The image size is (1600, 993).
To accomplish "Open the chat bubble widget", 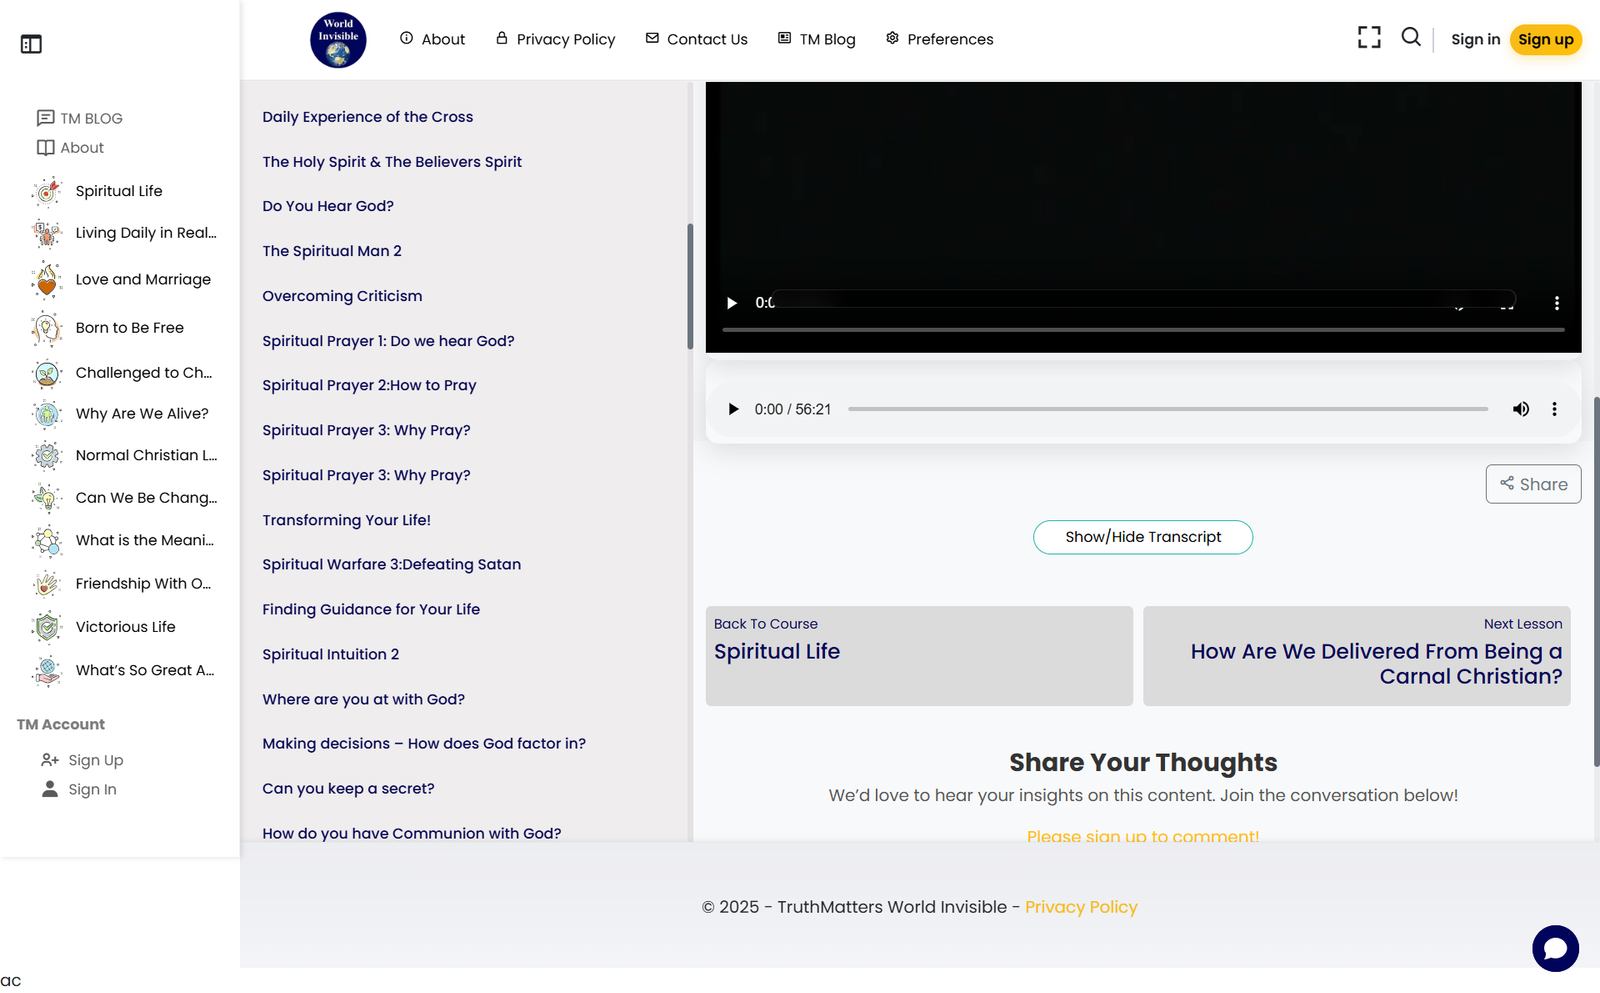I will (1555, 948).
